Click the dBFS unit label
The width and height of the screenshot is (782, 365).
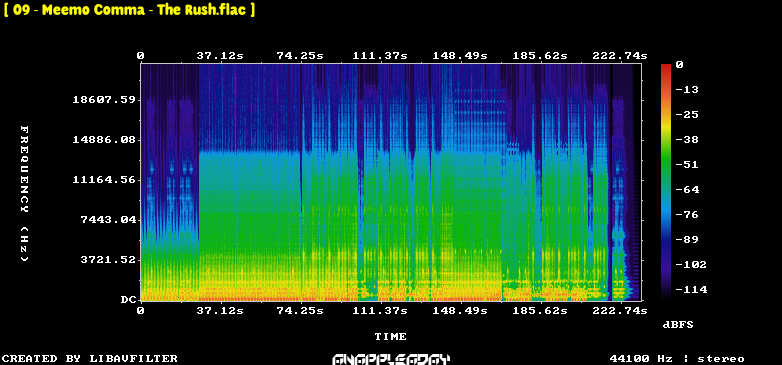[678, 325]
